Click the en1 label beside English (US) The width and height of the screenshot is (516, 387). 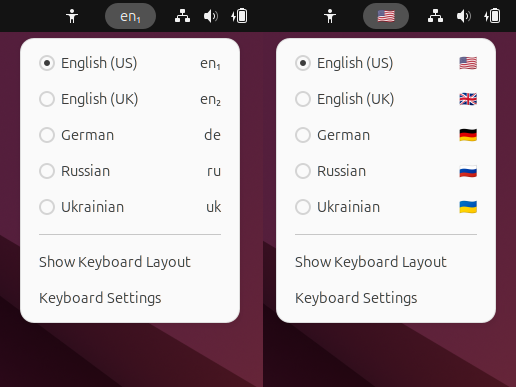(210, 63)
